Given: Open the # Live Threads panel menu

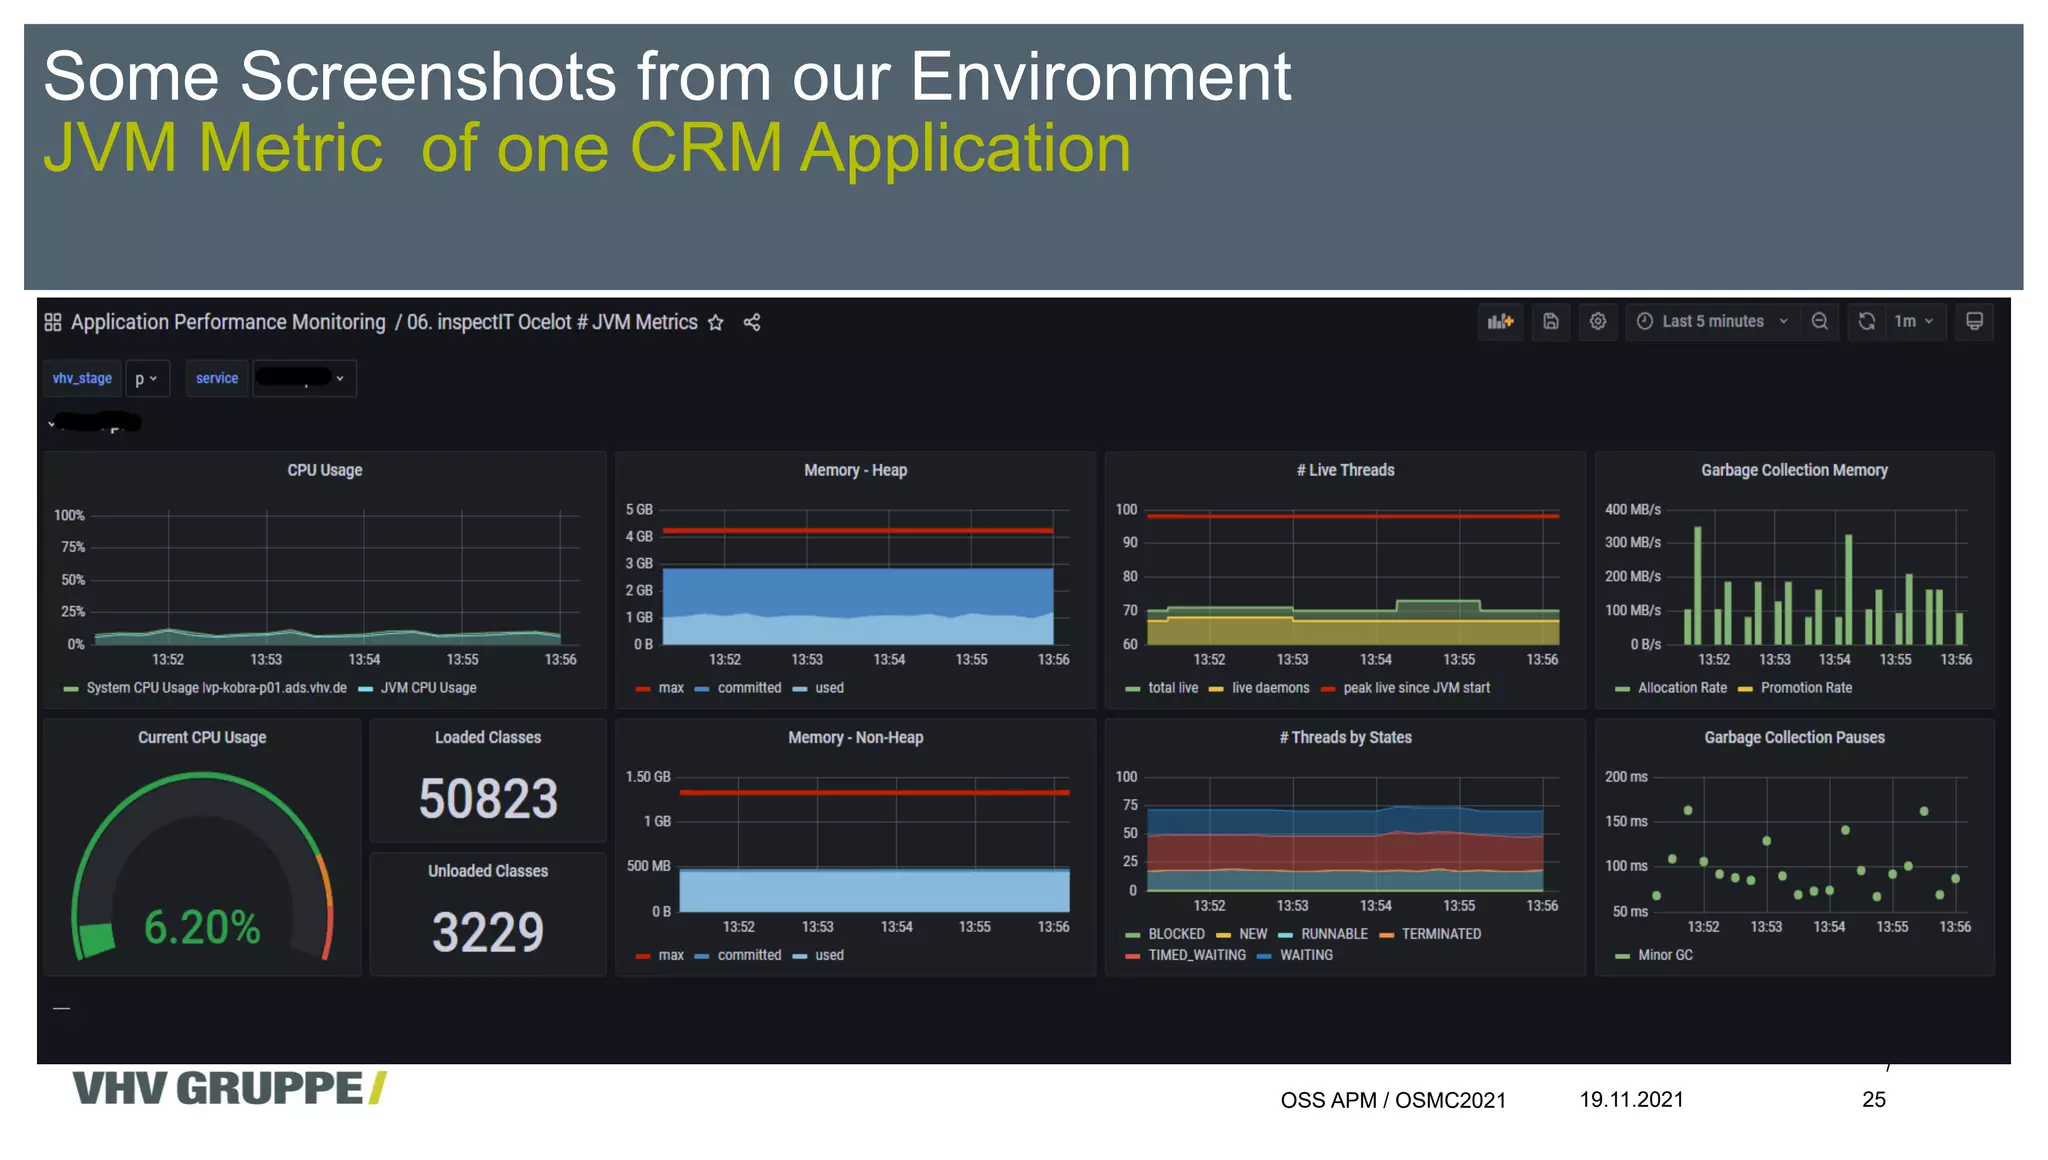Looking at the screenshot, I should tap(1345, 470).
